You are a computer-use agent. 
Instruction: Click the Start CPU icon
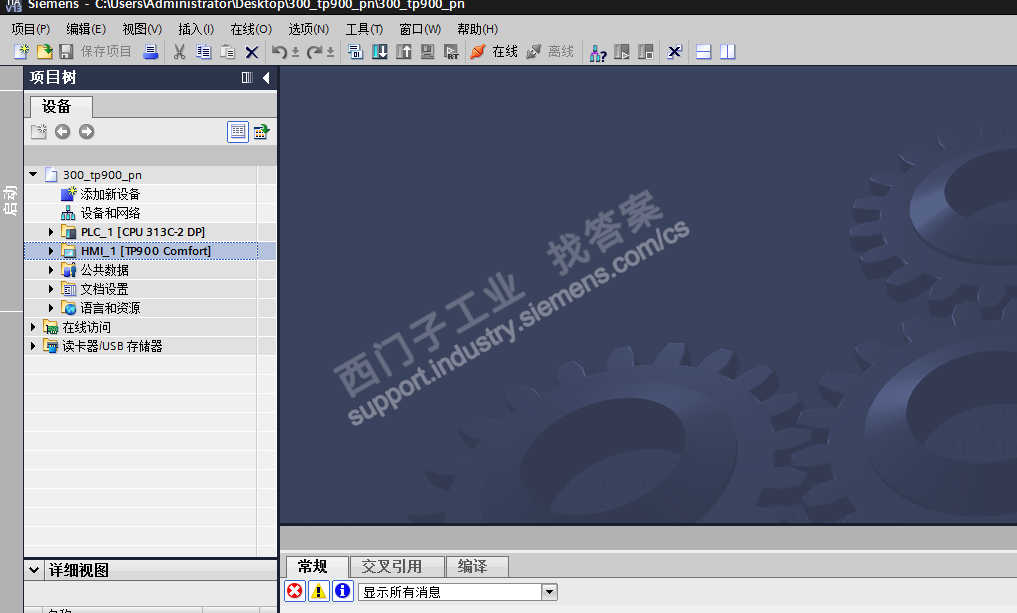tap(621, 51)
